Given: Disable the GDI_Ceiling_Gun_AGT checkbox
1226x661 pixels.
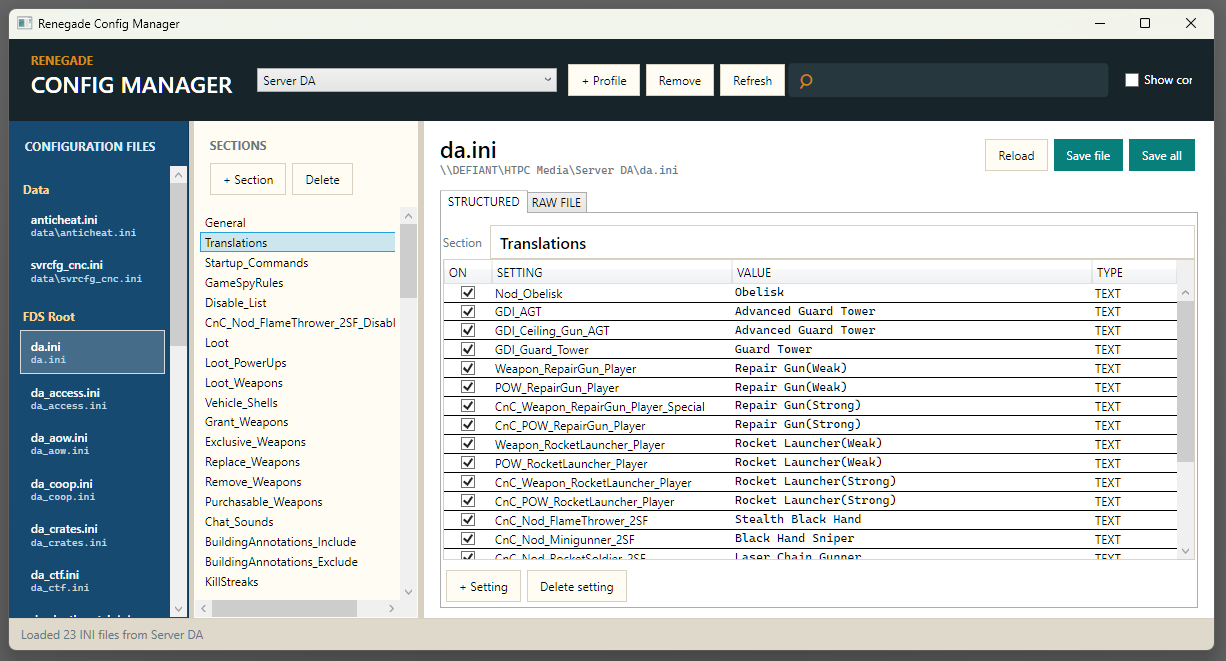Looking at the screenshot, I should 468,331.
